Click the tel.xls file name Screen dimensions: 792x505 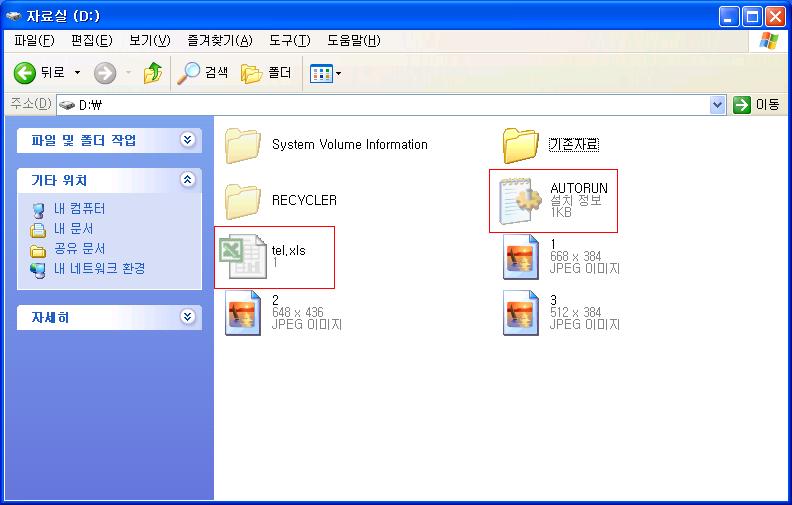(x=288, y=250)
